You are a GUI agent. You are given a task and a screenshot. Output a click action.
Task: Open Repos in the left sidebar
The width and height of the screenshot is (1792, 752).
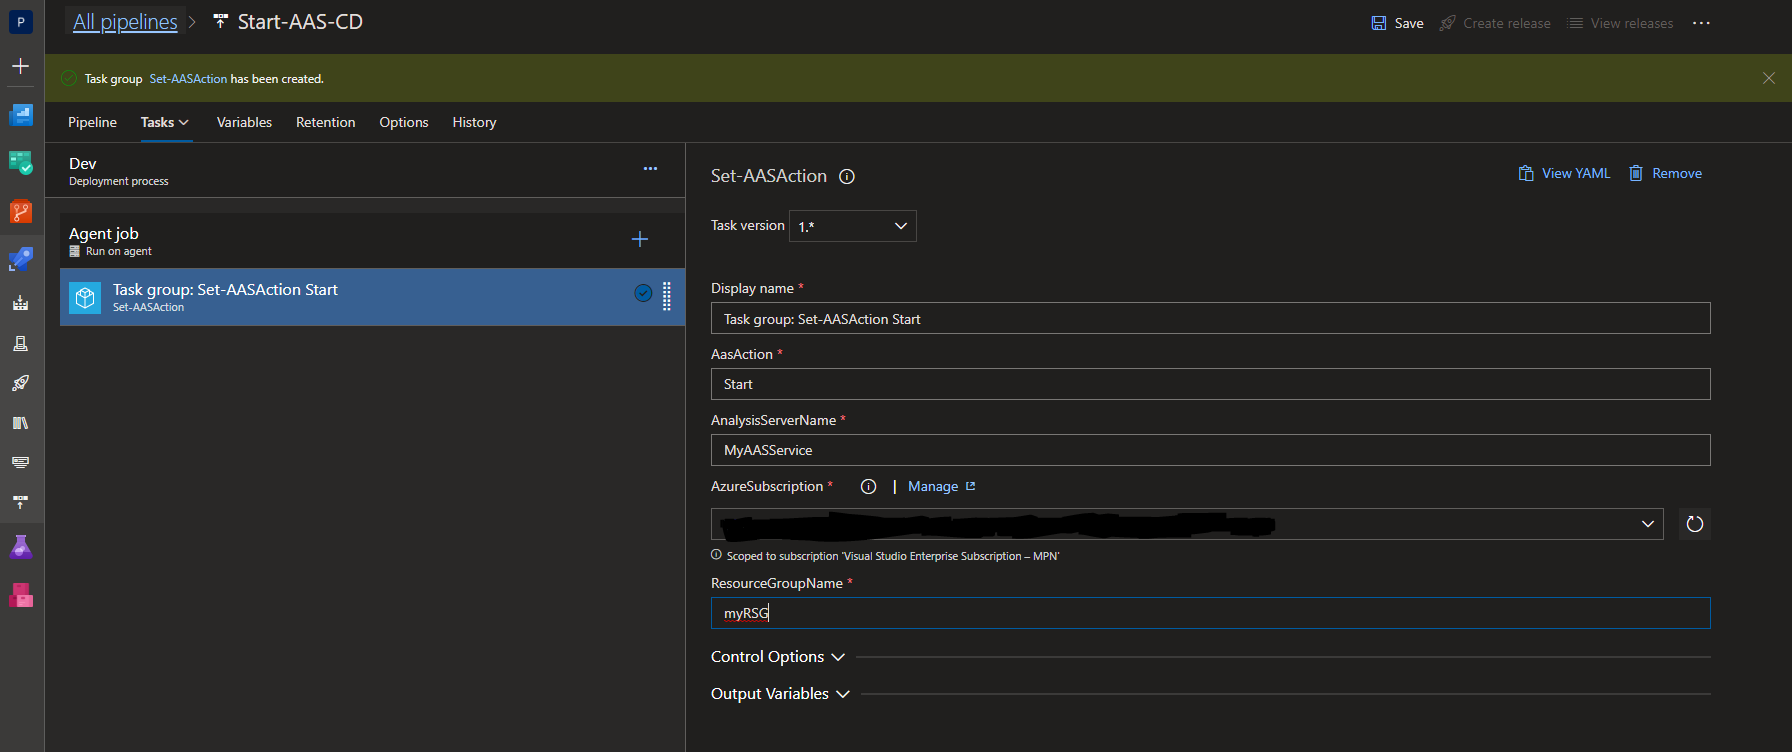[x=20, y=211]
